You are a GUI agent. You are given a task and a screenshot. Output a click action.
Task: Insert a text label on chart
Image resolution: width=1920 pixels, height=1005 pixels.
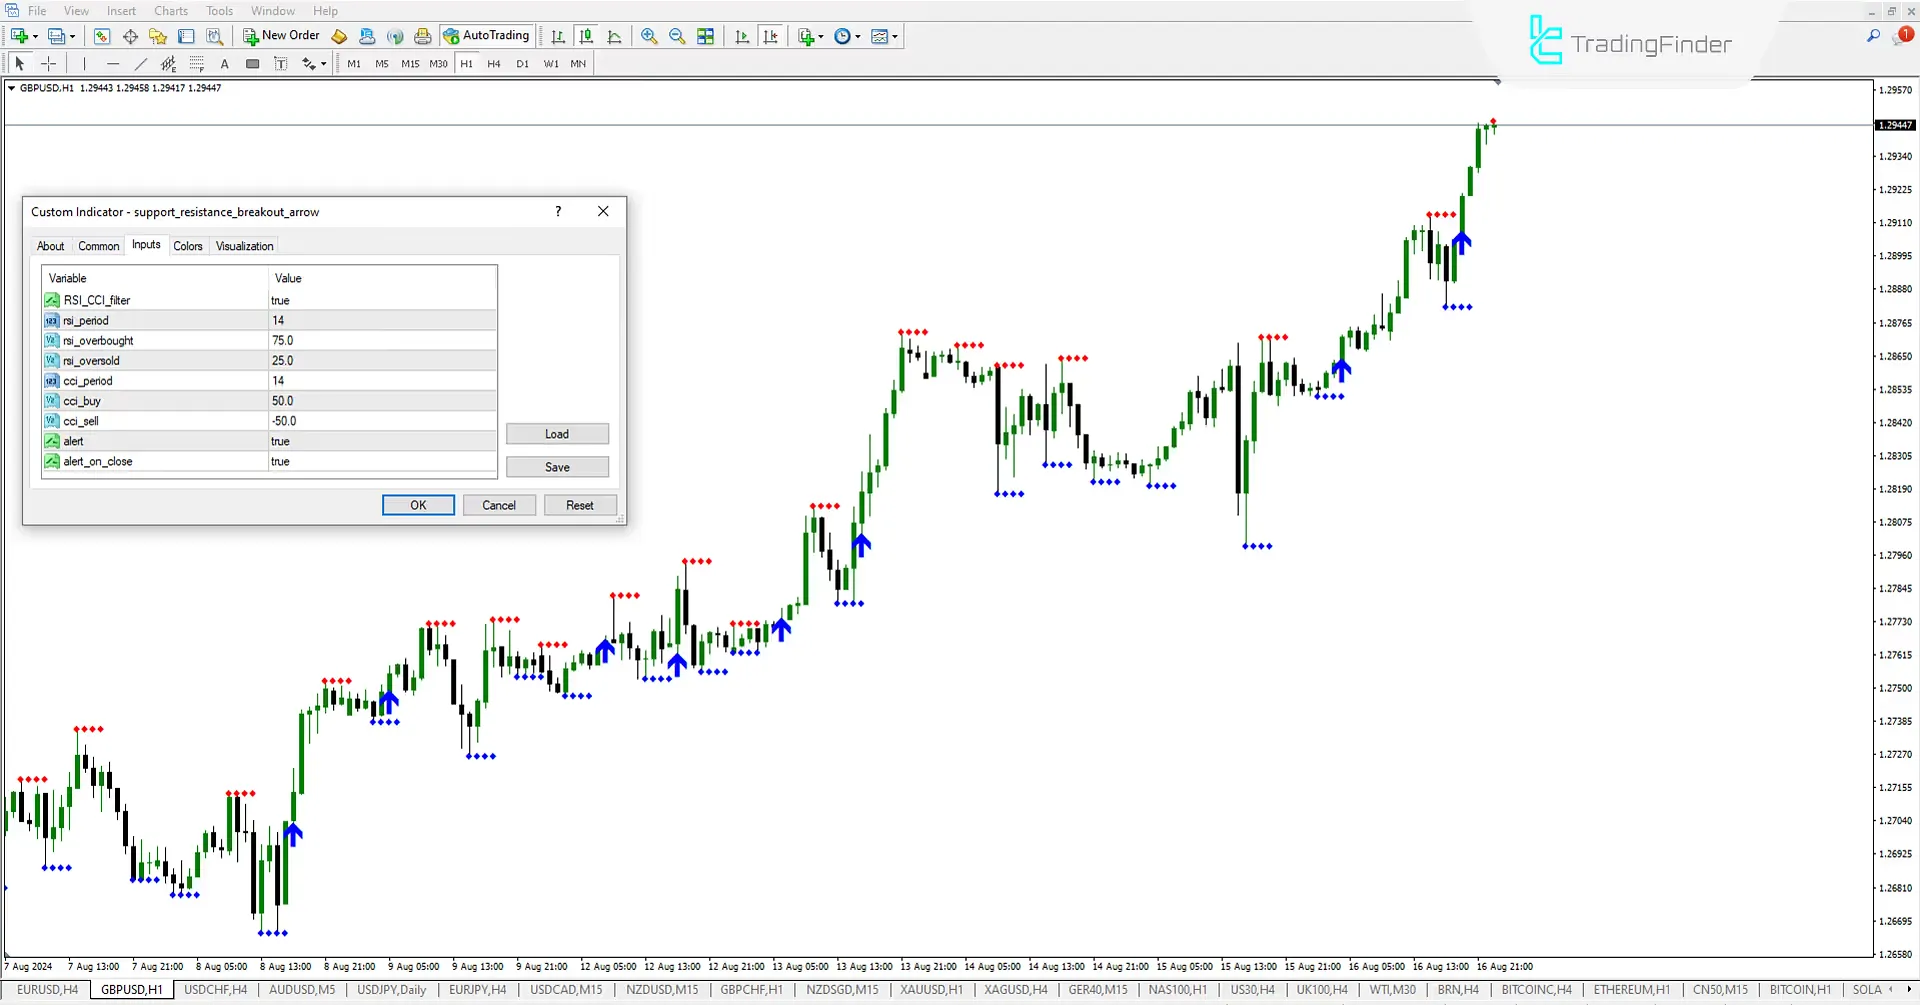tap(281, 63)
